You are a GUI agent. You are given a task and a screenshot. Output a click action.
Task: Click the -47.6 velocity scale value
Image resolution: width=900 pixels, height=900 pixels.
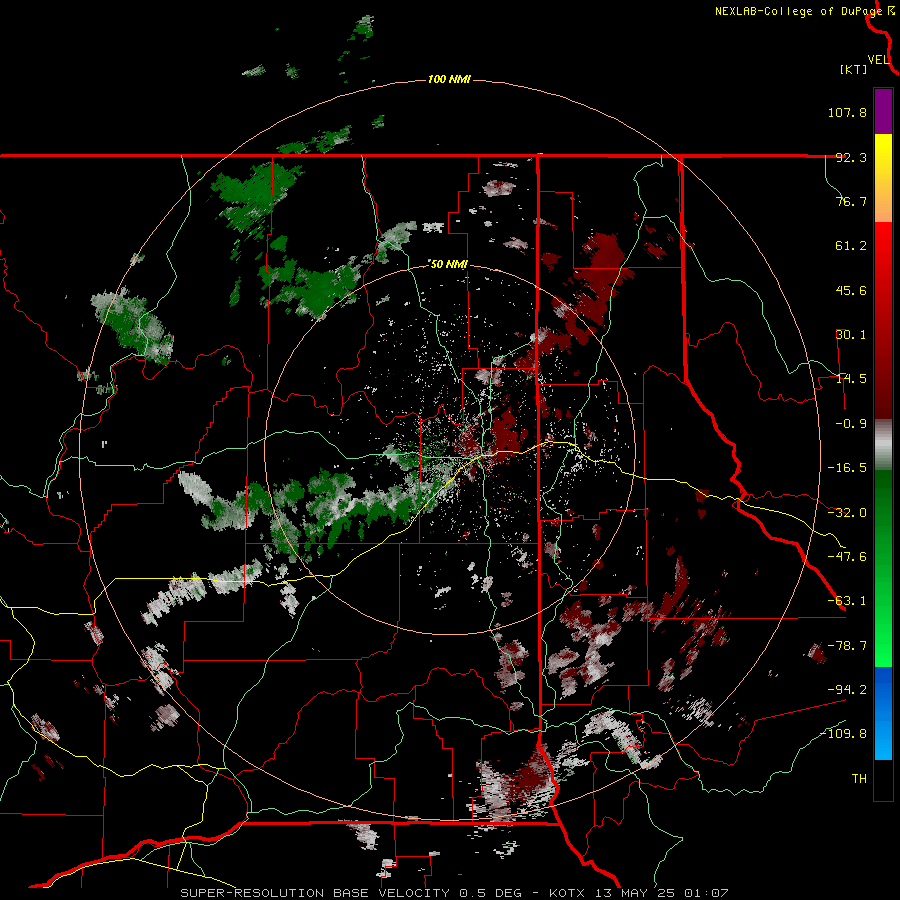pyautogui.click(x=847, y=557)
